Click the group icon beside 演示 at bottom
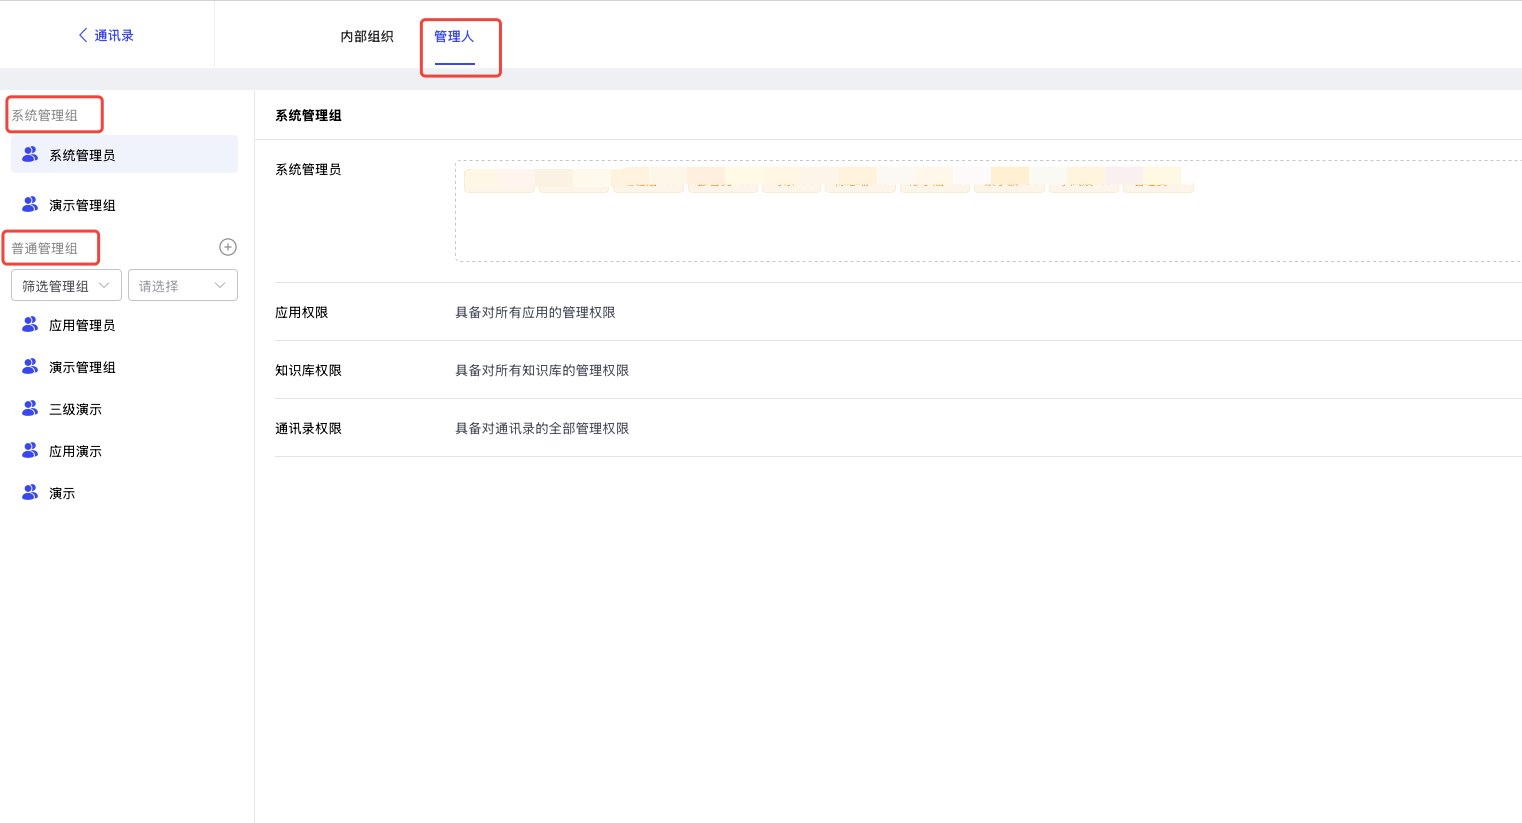This screenshot has height=823, width=1522. pyautogui.click(x=30, y=492)
